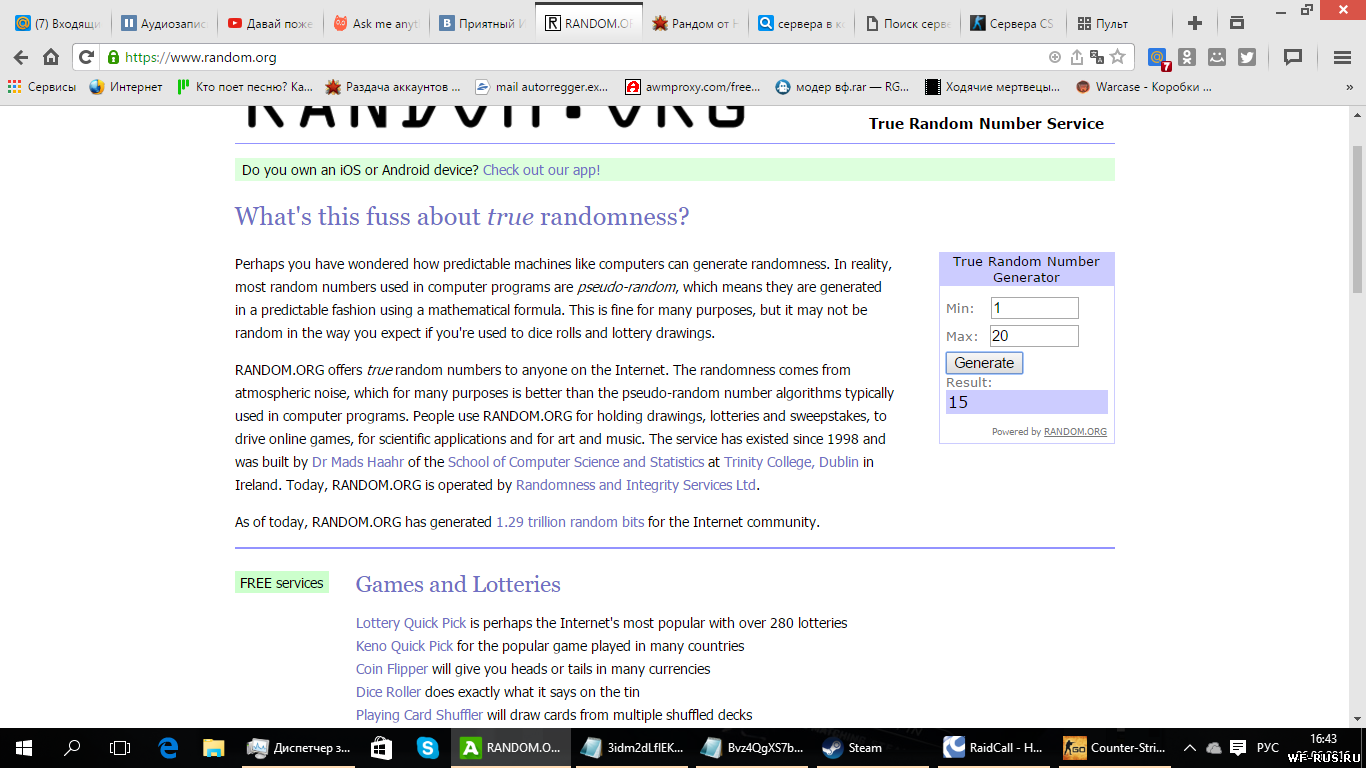Open the Warcase - Коробки bookmark

click(1144, 87)
